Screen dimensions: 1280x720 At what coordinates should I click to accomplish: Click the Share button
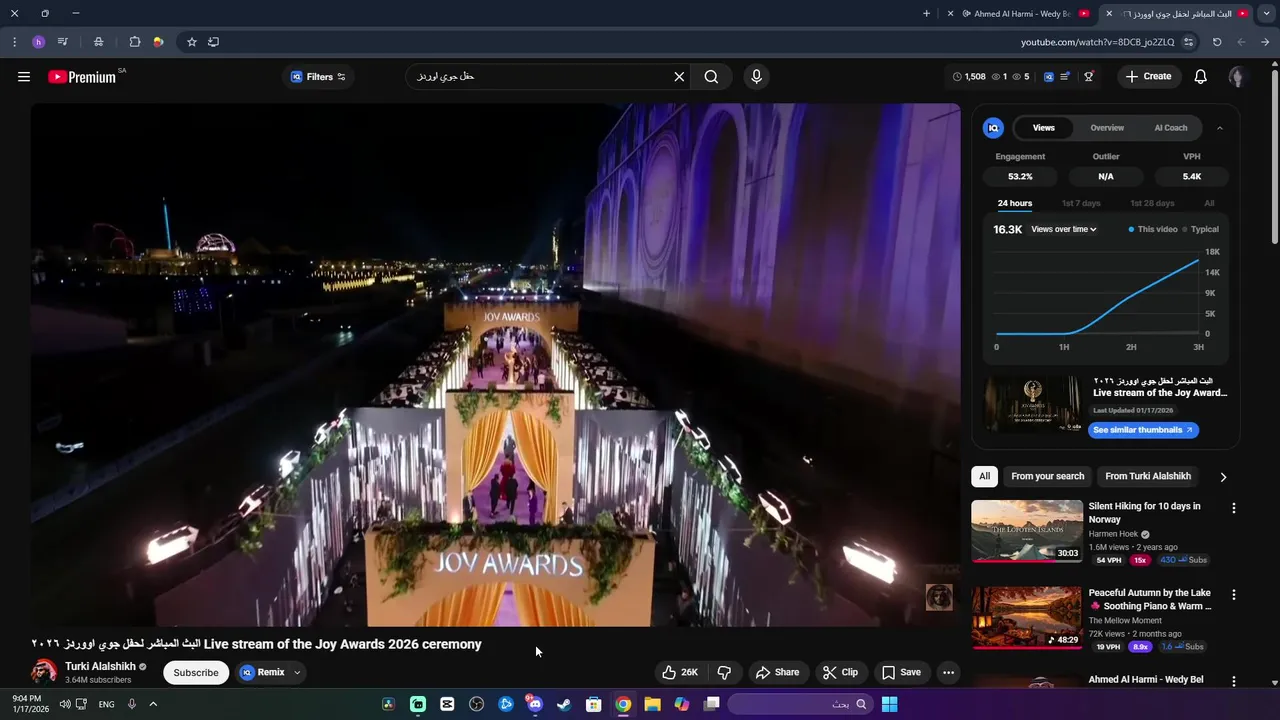click(777, 672)
